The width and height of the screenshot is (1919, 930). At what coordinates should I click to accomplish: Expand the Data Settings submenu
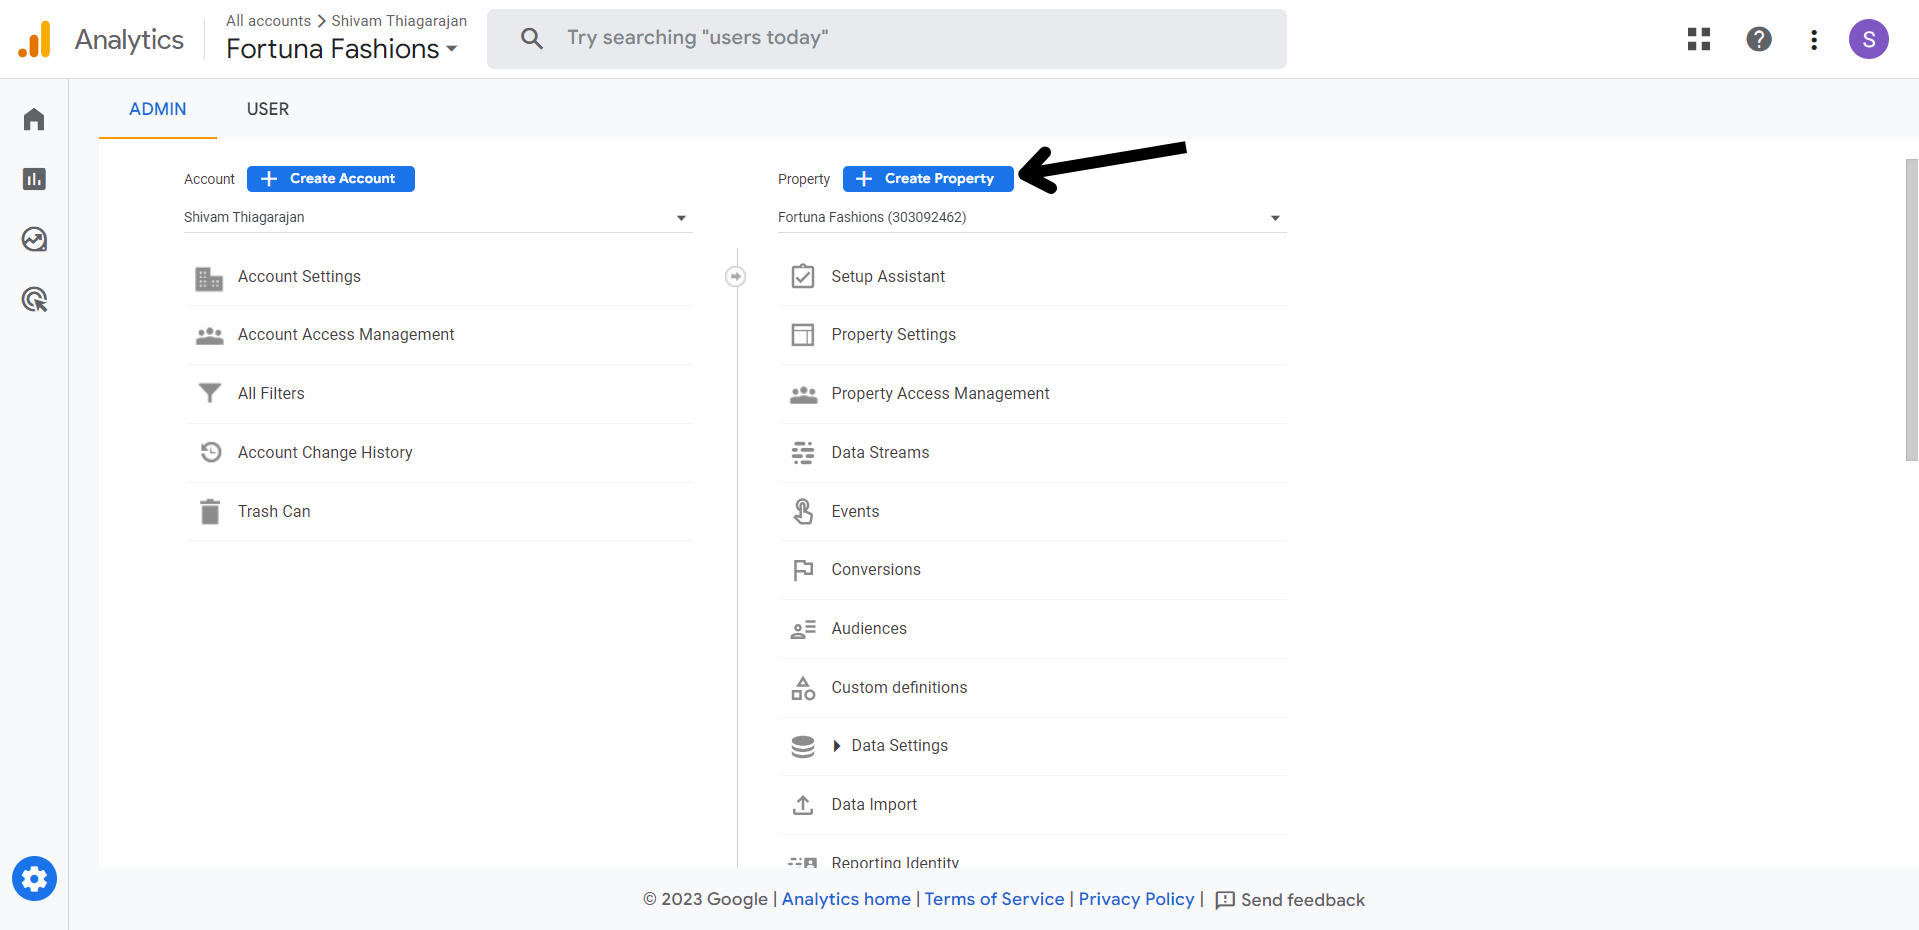[837, 746]
